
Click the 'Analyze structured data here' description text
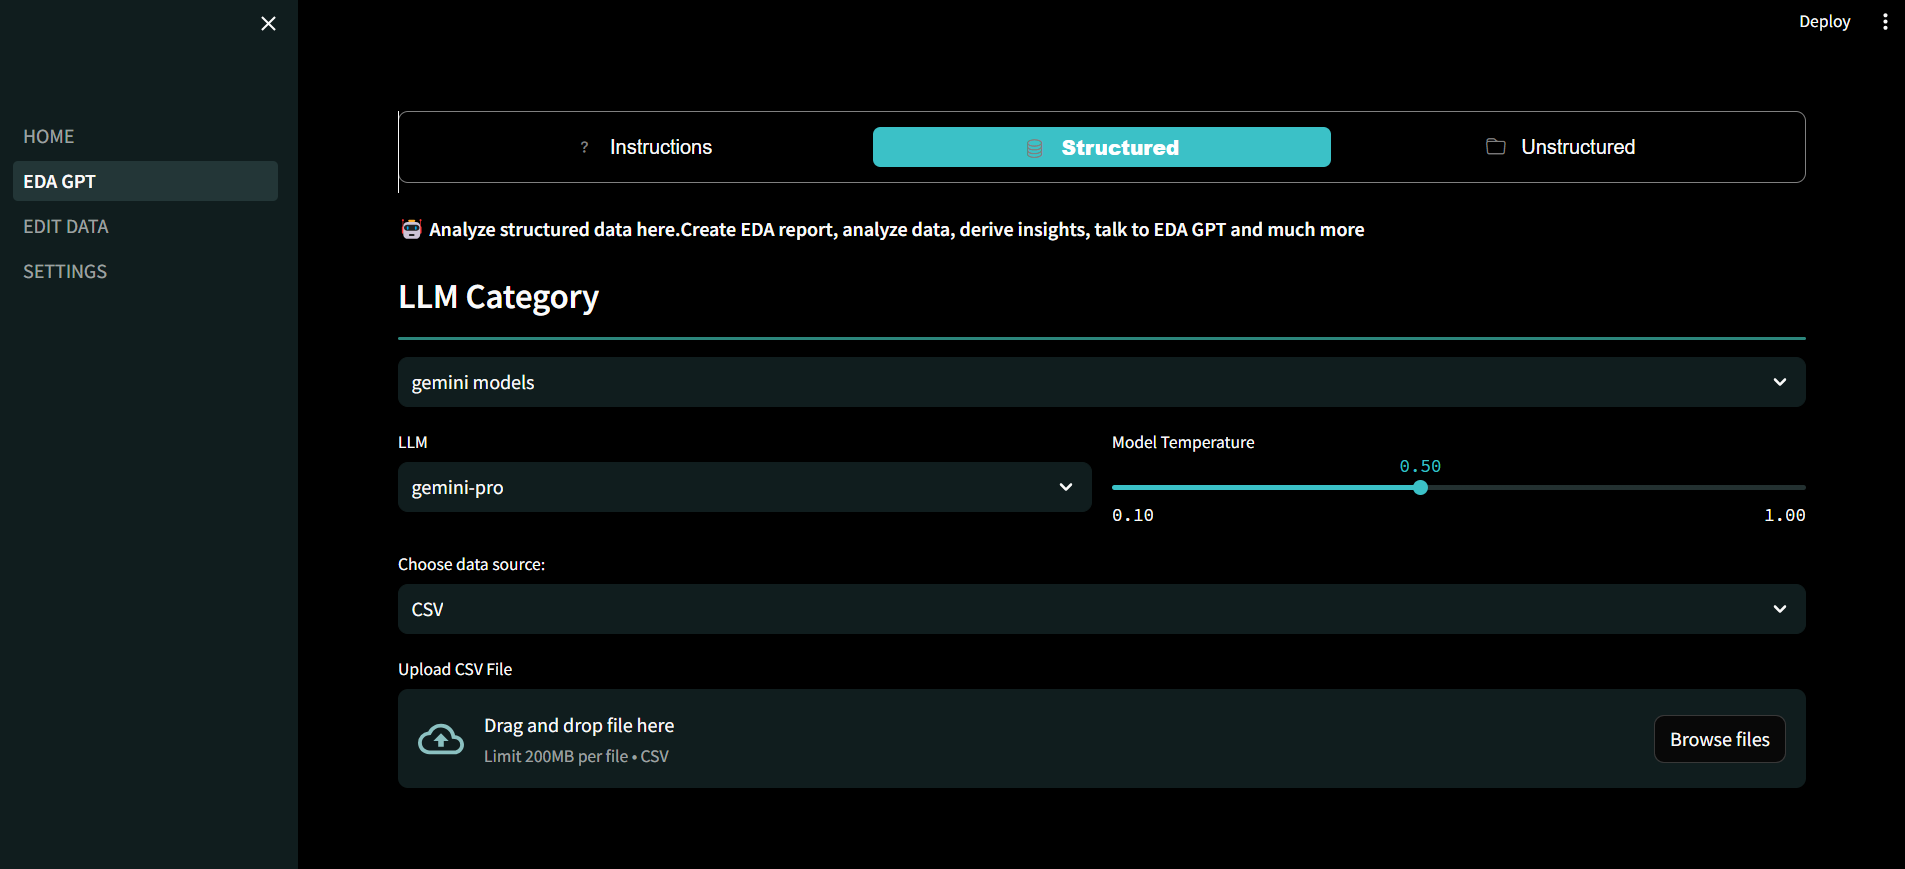click(896, 229)
